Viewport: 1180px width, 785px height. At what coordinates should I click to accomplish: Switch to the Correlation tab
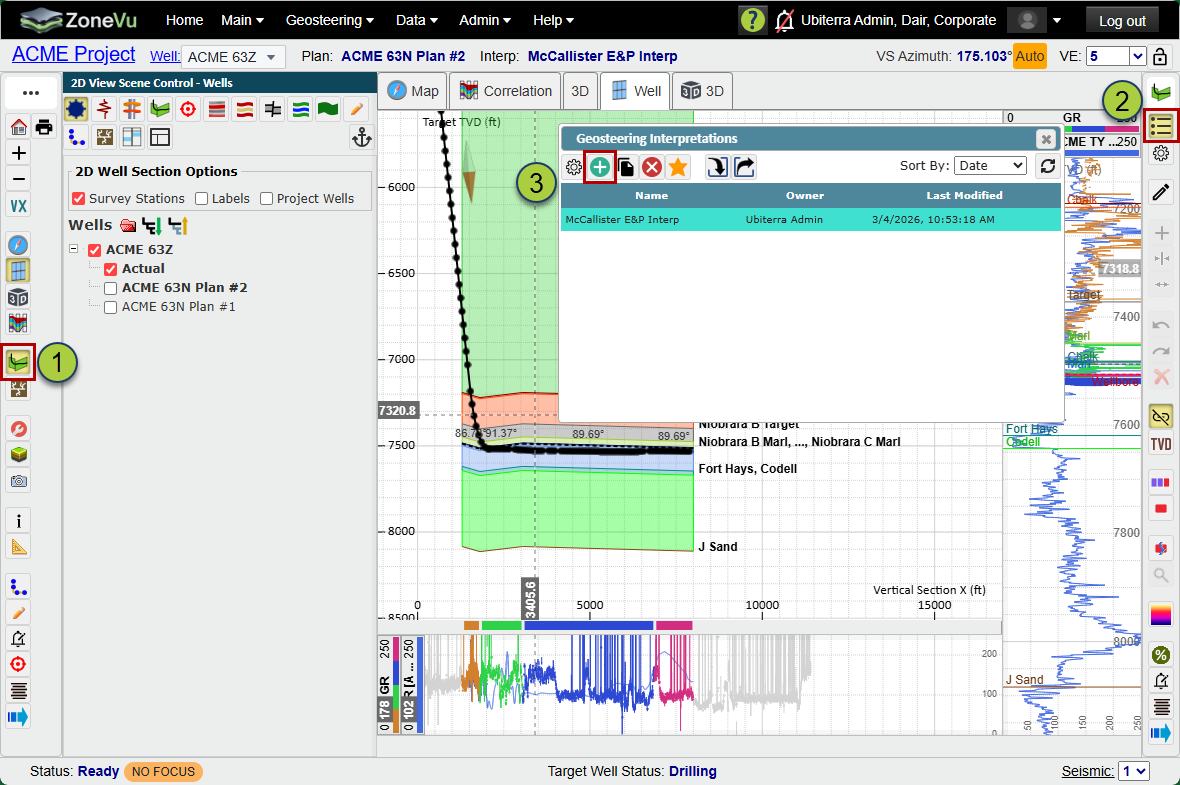click(x=505, y=91)
